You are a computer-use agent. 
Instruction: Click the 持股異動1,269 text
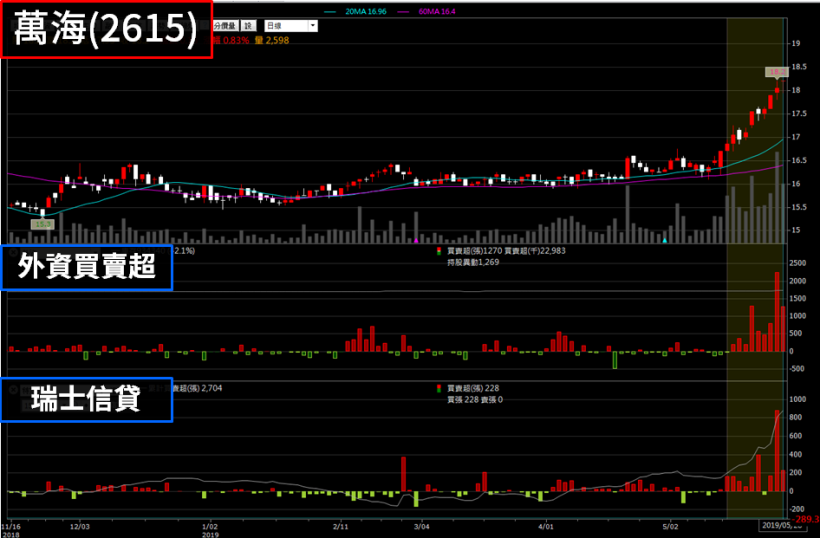[473, 262]
